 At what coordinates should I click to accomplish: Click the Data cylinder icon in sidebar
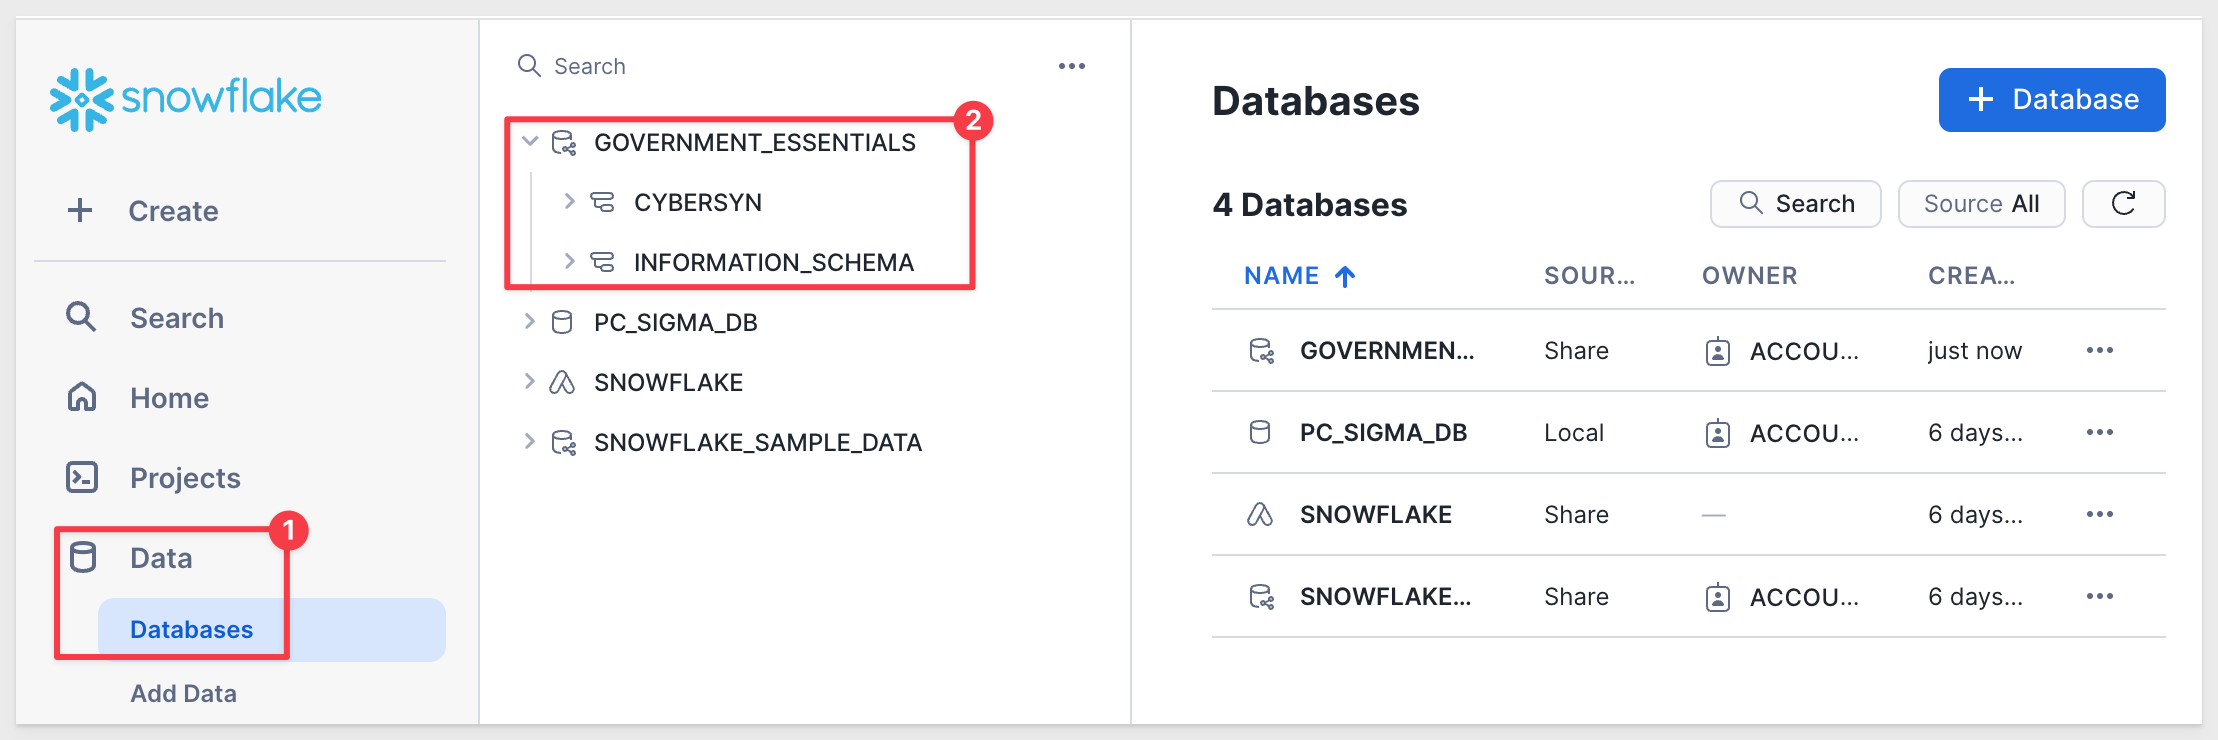pyautogui.click(x=83, y=557)
